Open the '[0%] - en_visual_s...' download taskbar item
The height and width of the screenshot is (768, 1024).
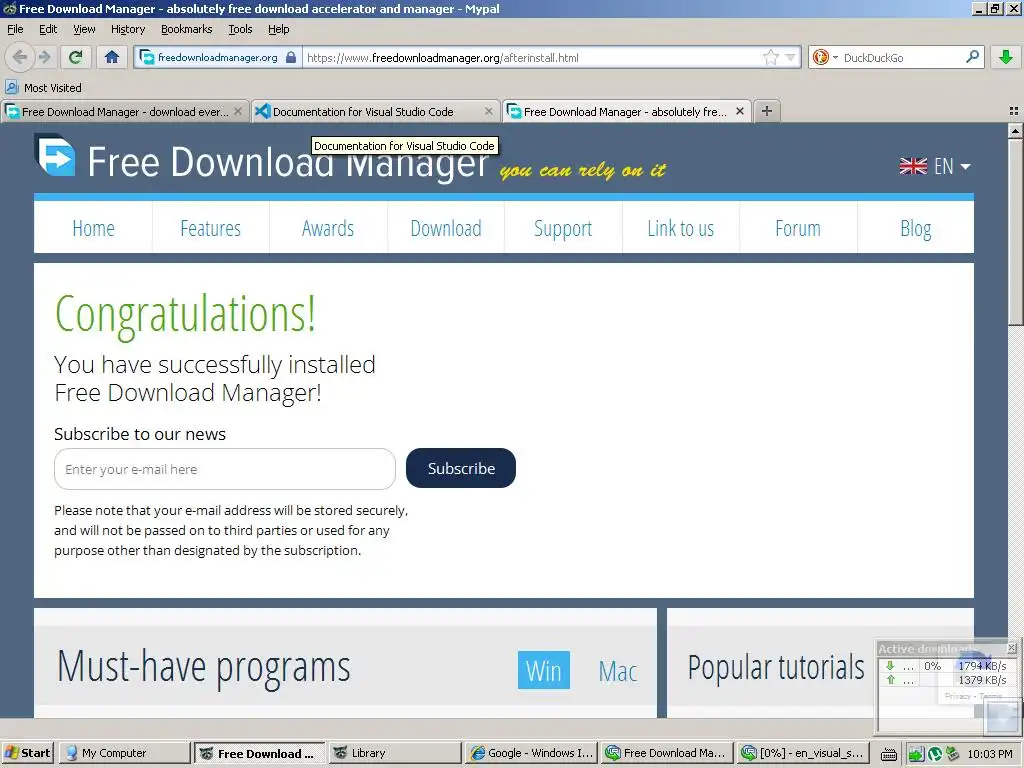tap(803, 753)
